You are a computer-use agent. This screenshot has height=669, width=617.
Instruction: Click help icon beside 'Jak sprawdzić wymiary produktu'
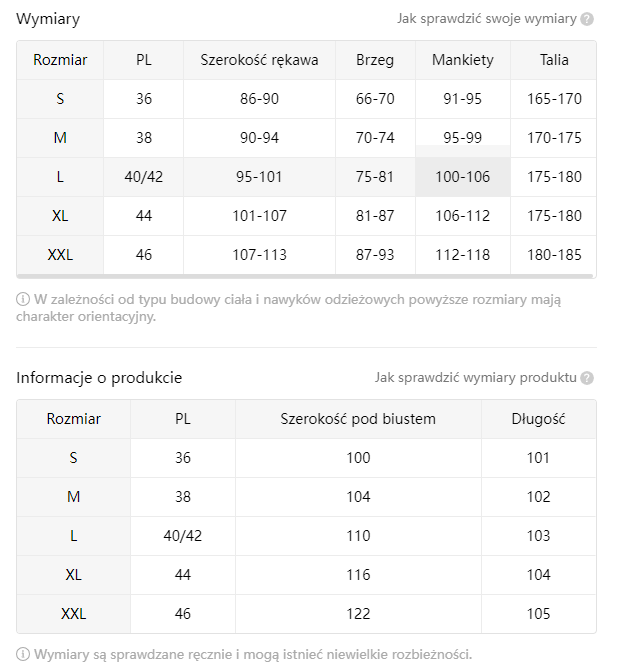tap(587, 378)
